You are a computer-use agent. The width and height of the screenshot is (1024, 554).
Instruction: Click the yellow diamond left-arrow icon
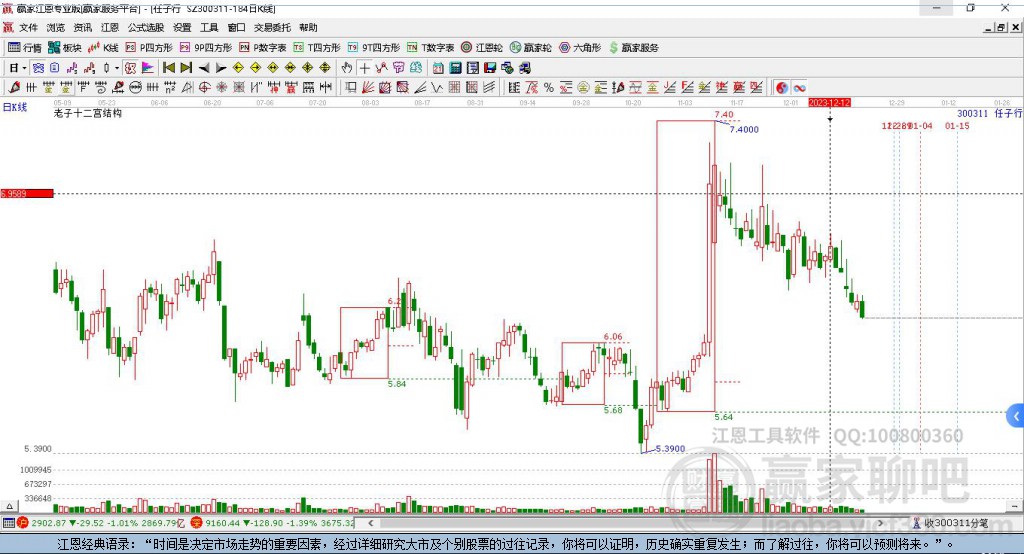pos(238,68)
